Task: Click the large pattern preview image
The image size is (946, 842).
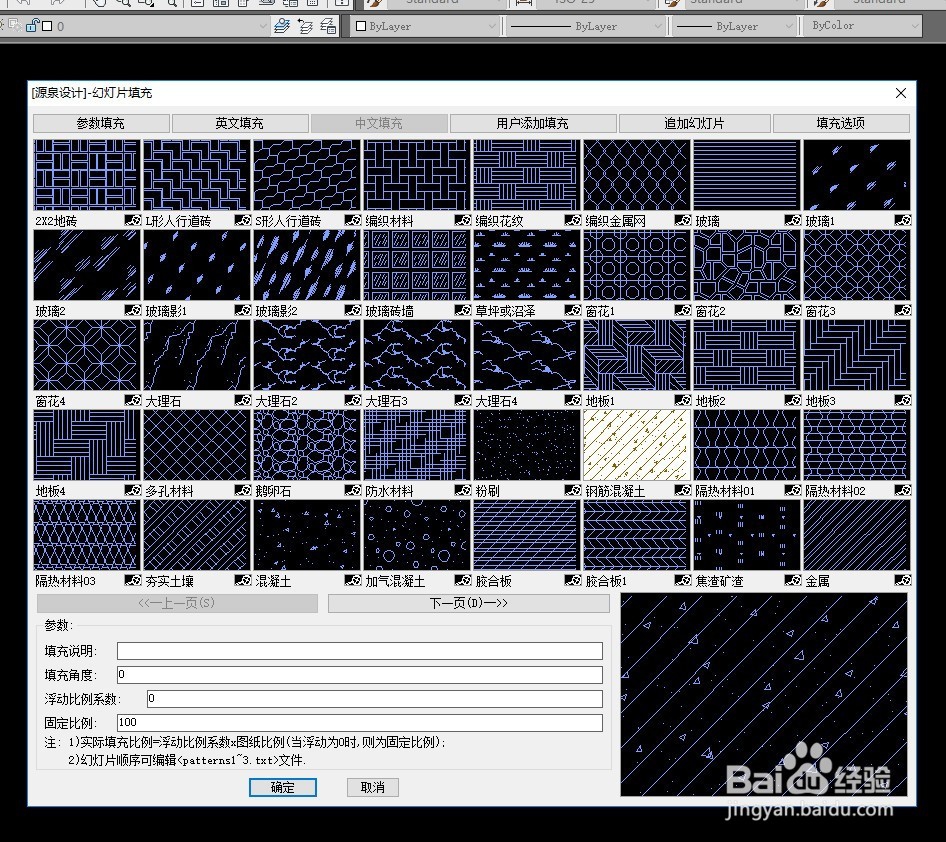Action: point(764,695)
